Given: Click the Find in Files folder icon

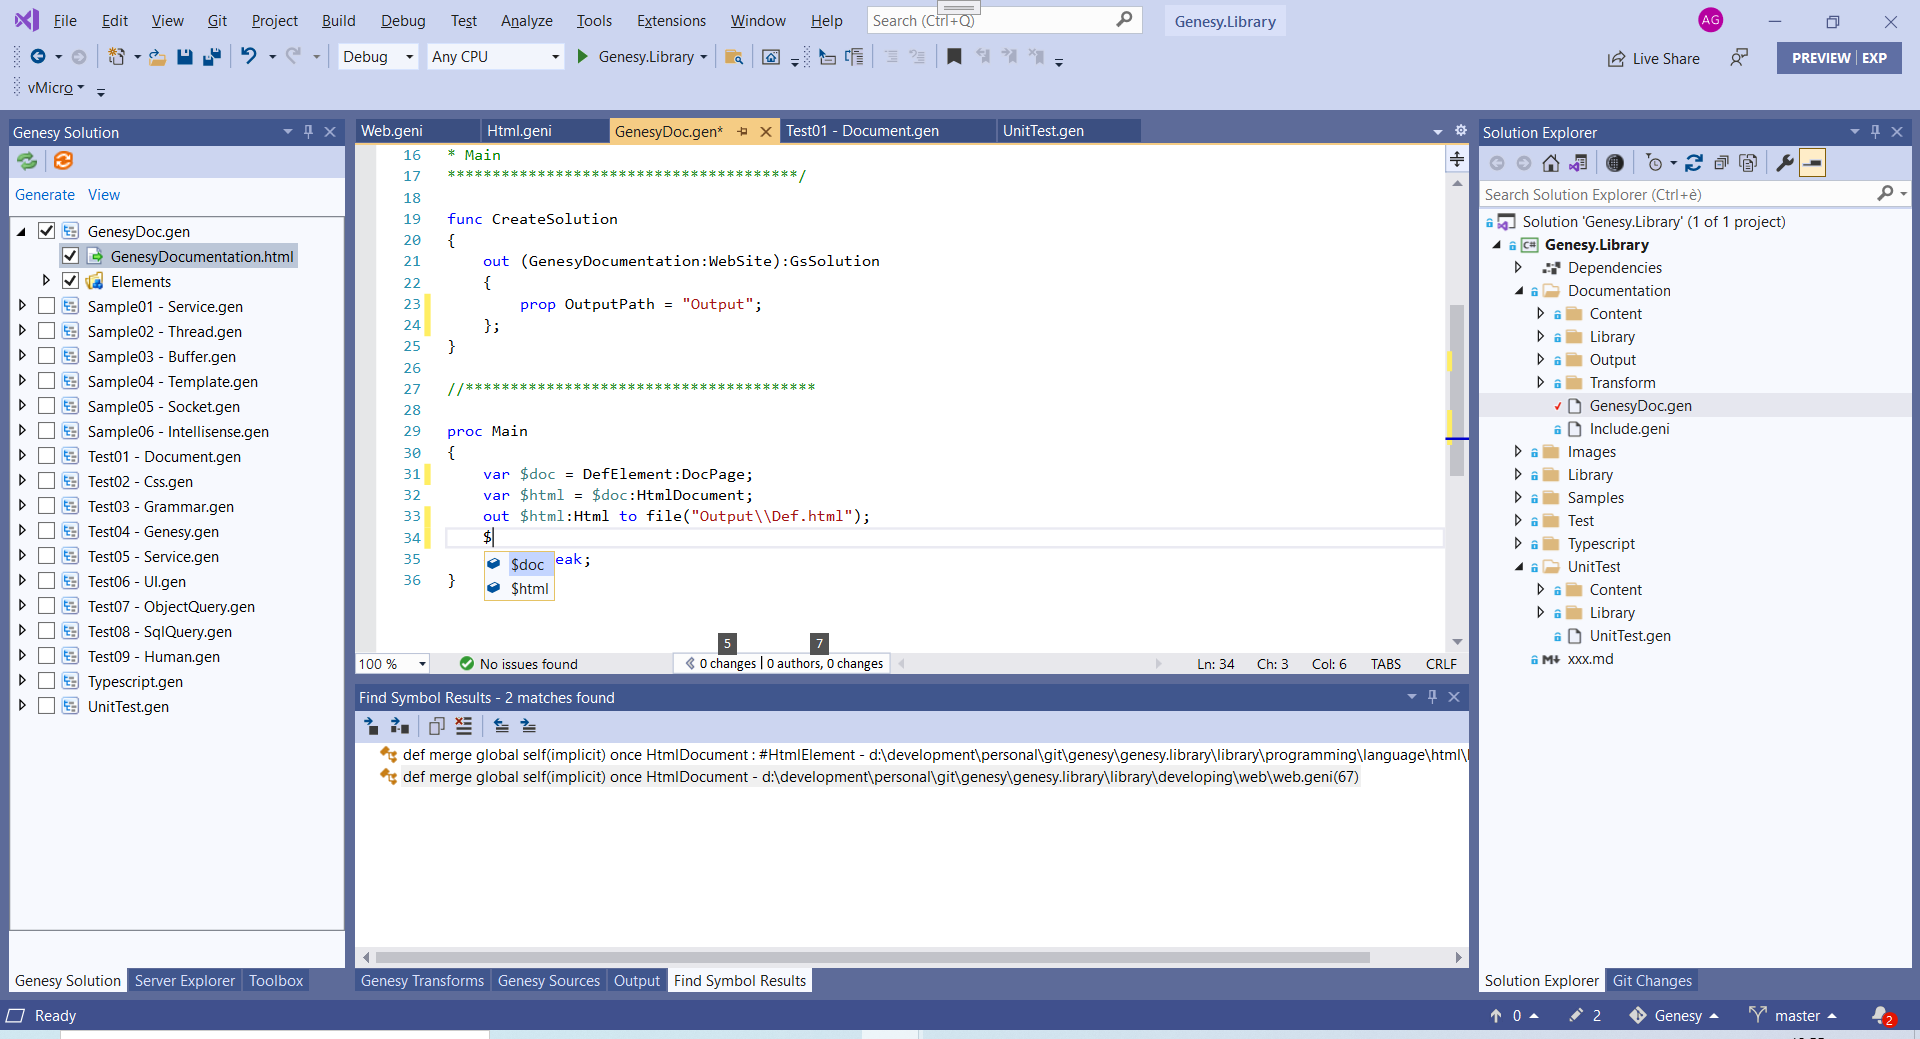Looking at the screenshot, I should (733, 57).
